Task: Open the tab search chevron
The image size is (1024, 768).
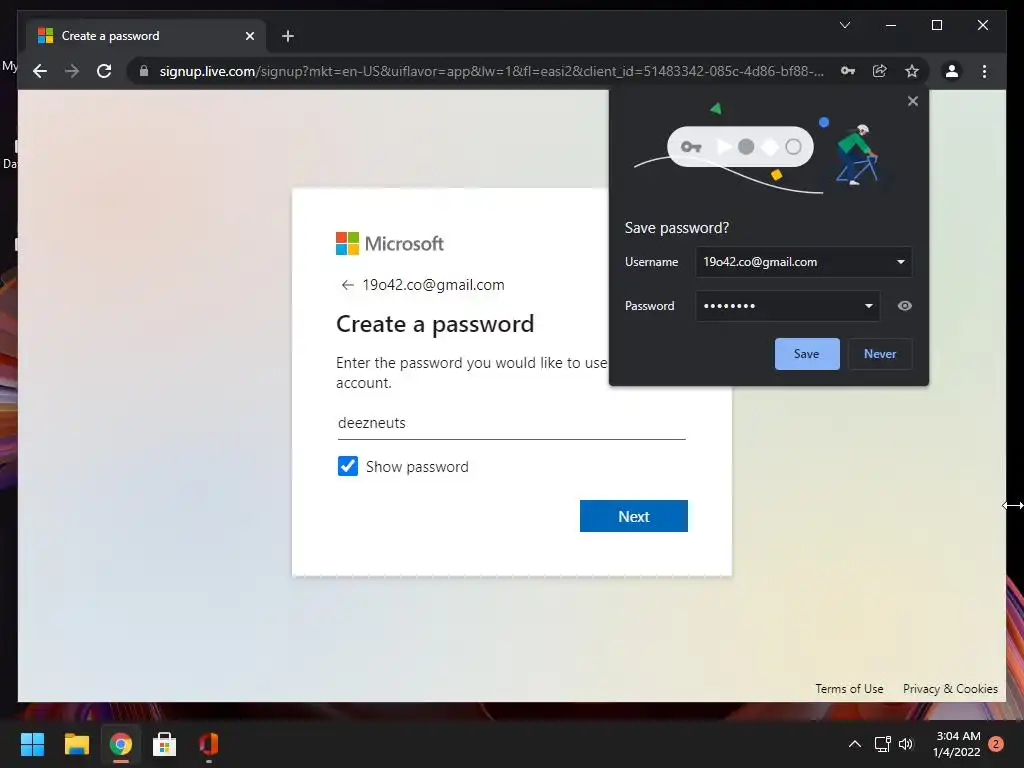Action: [844, 25]
